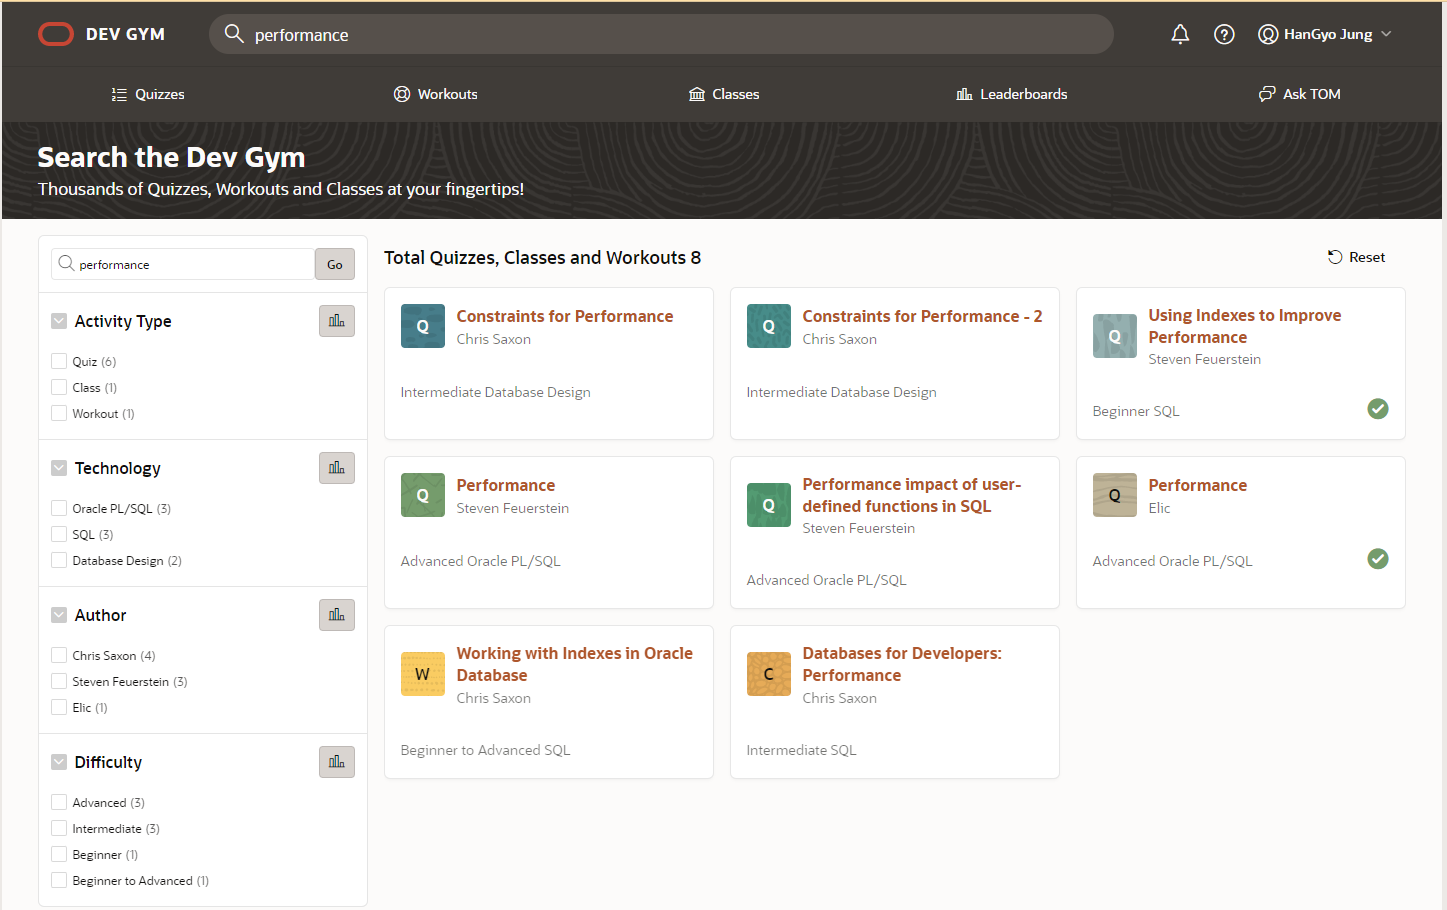Click 'Intermediate SQL' on the Databases for Developers card
The width and height of the screenshot is (1447, 910).
(801, 750)
